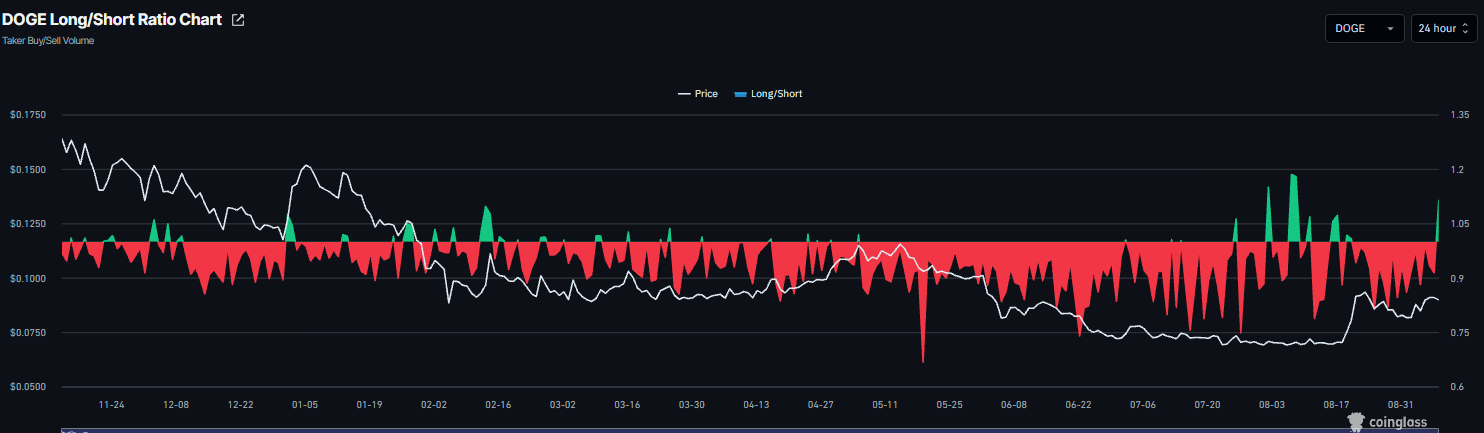The height and width of the screenshot is (433, 1484).
Task: Click the 0.6 ratio axis label
Action: 1457,387
